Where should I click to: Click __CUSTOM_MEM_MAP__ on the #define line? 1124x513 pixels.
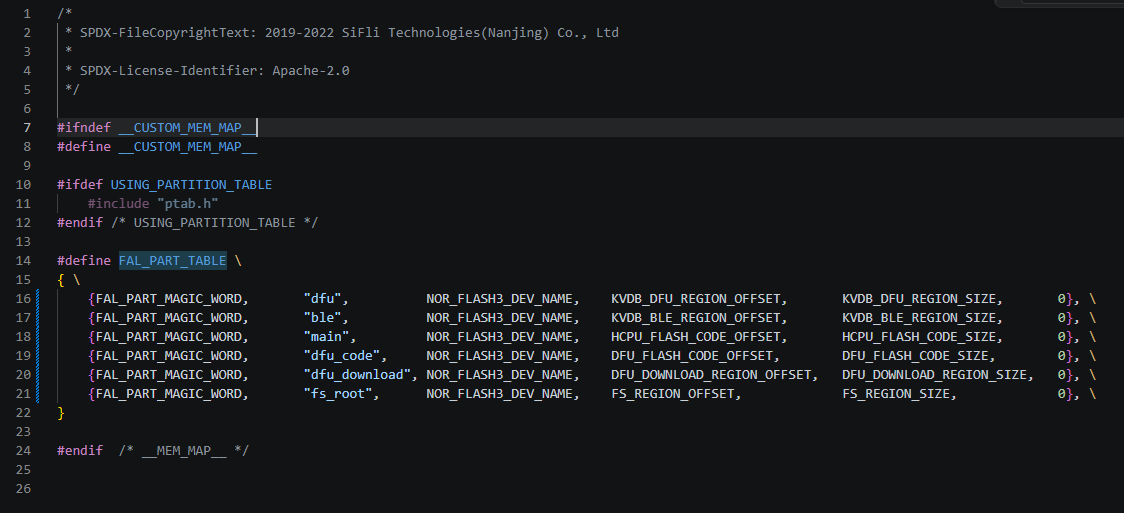pyautogui.click(x=187, y=147)
